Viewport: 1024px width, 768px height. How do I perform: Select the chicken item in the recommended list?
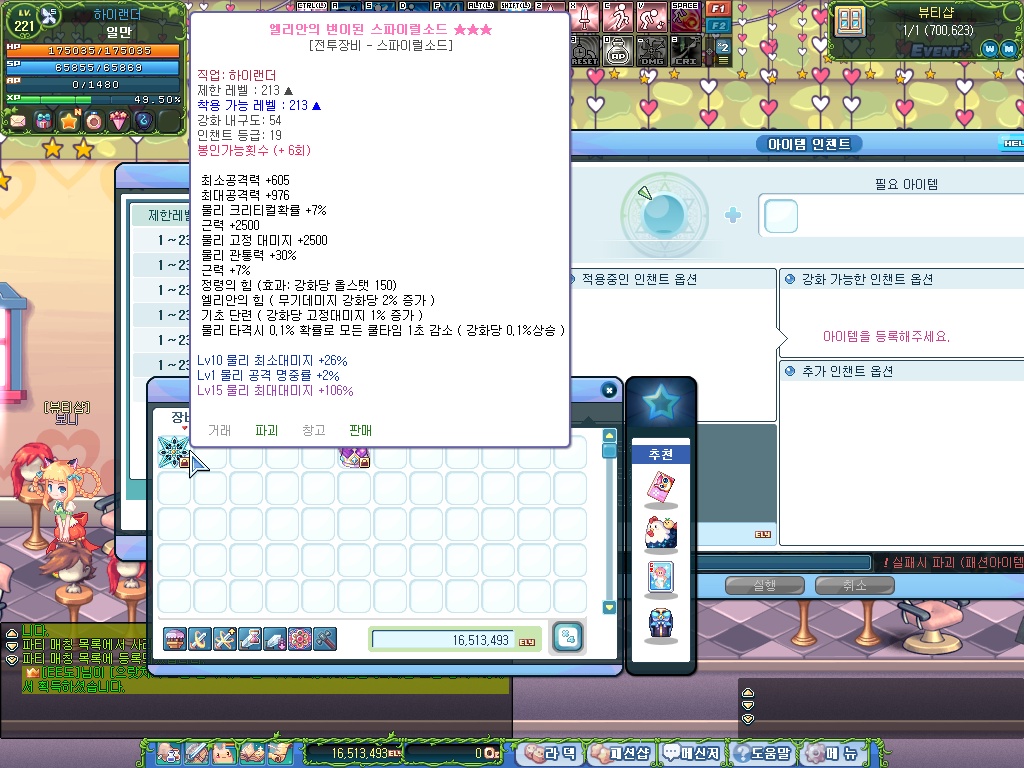[x=661, y=533]
